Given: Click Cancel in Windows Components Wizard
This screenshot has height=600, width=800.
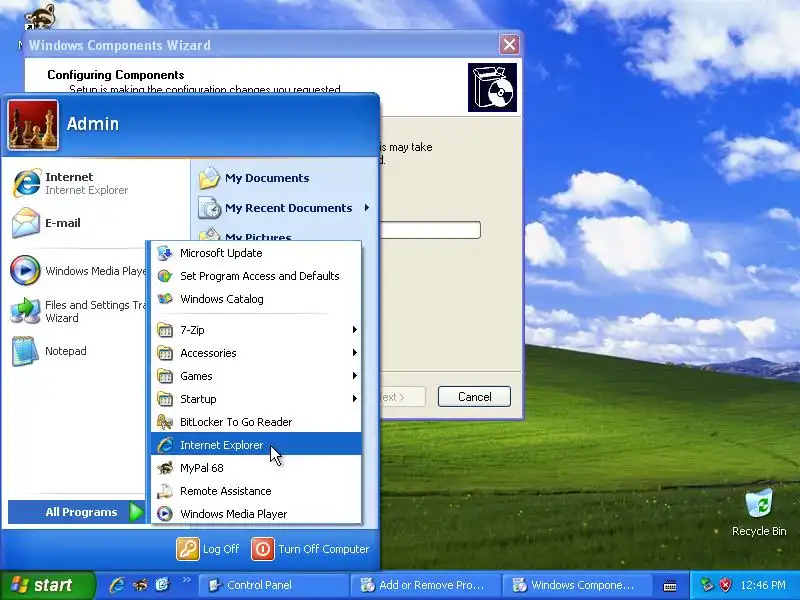Looking at the screenshot, I should point(474,396).
